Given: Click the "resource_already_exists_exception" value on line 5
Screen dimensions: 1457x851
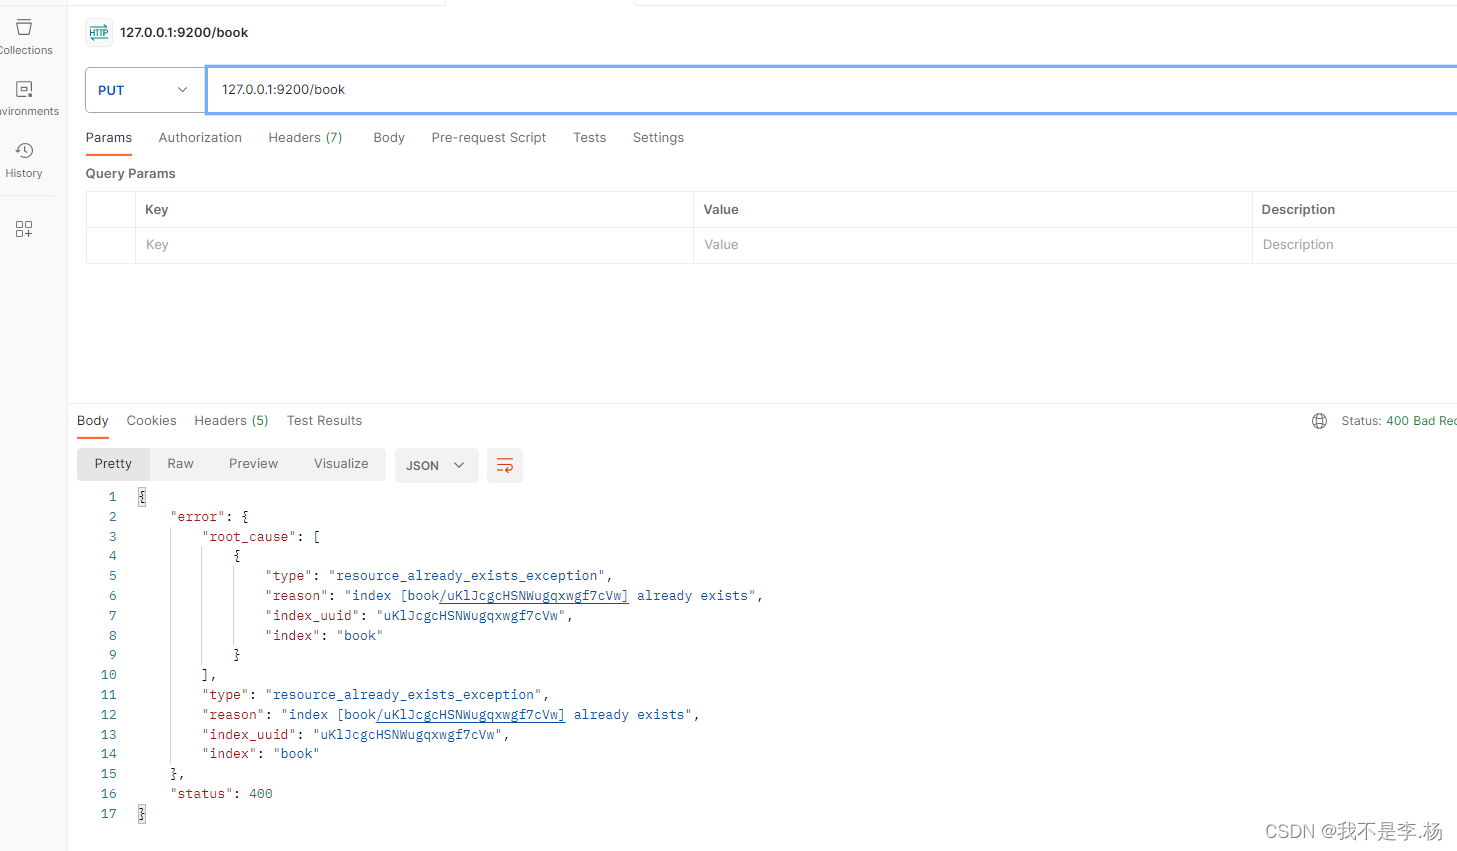Looking at the screenshot, I should tap(466, 576).
